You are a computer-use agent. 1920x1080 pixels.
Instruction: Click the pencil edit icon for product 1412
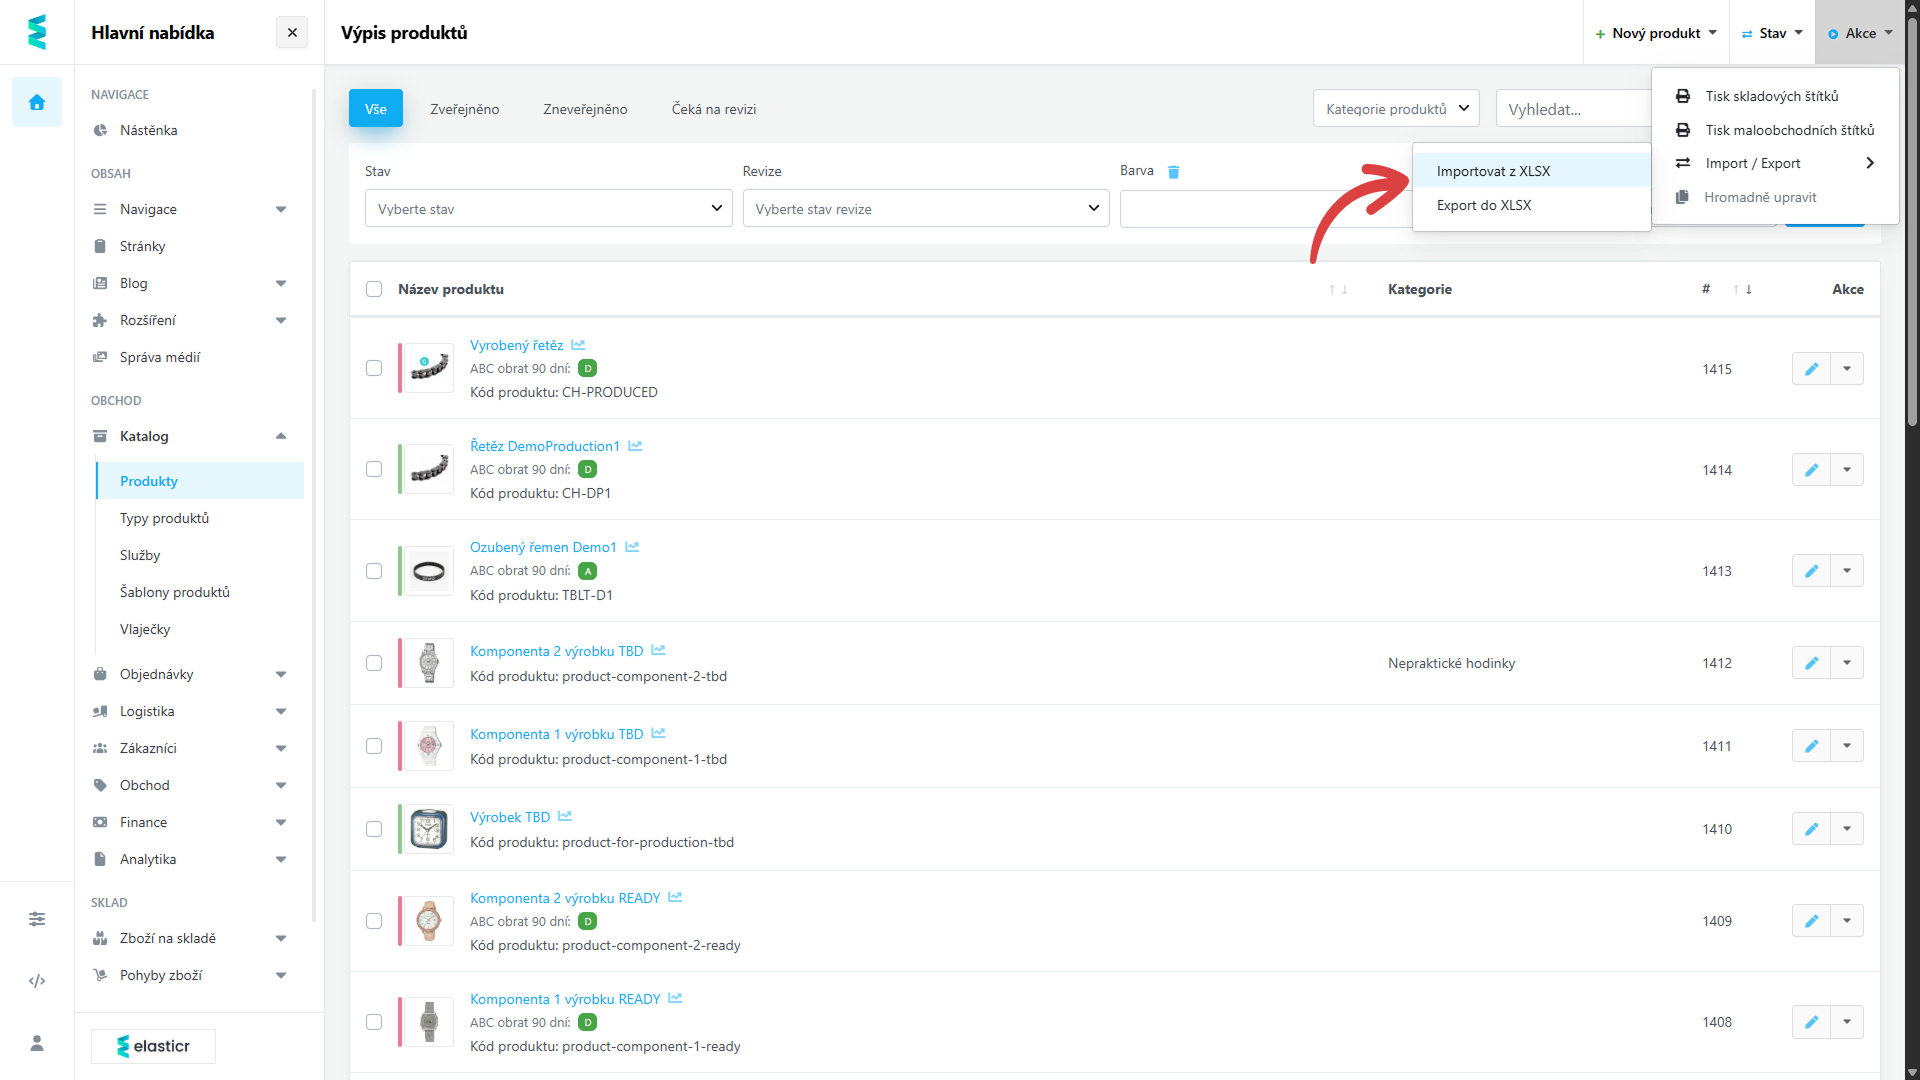pyautogui.click(x=1811, y=663)
